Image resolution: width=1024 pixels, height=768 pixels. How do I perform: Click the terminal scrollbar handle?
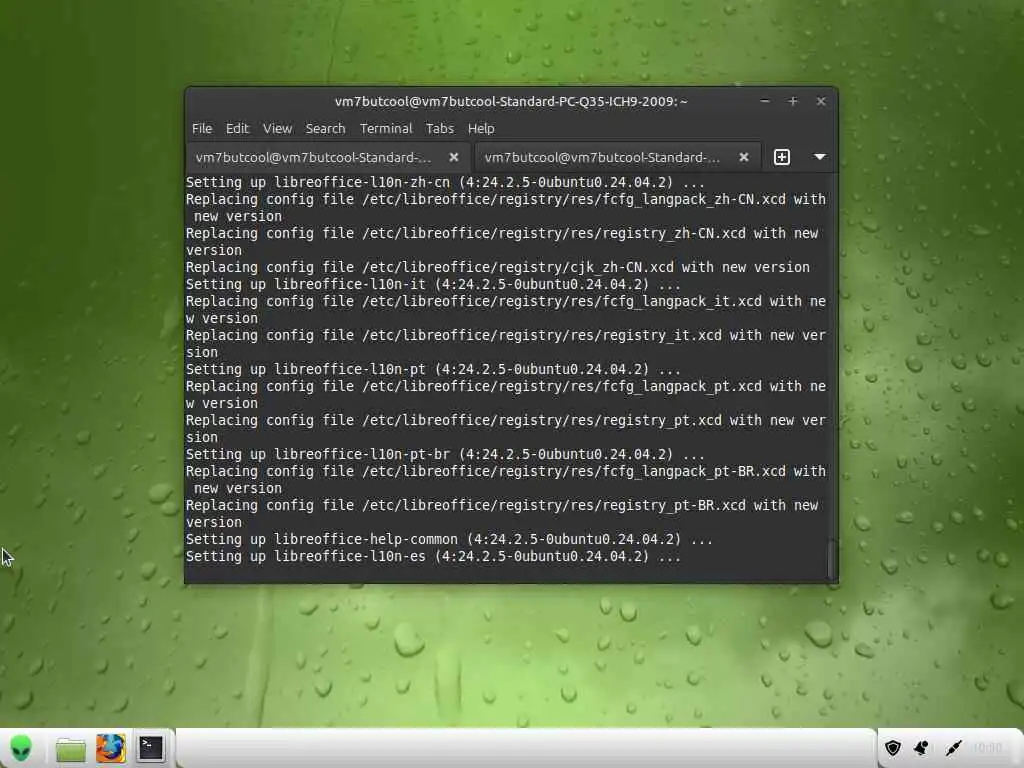[x=831, y=559]
